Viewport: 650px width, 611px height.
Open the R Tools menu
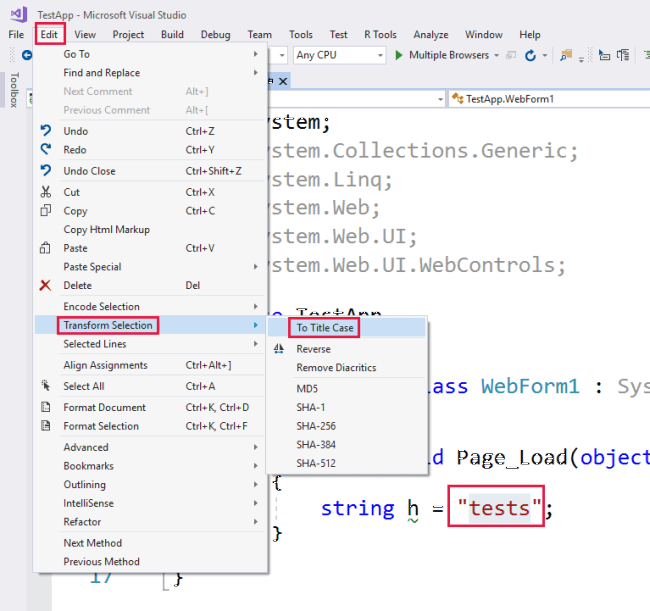[x=380, y=34]
